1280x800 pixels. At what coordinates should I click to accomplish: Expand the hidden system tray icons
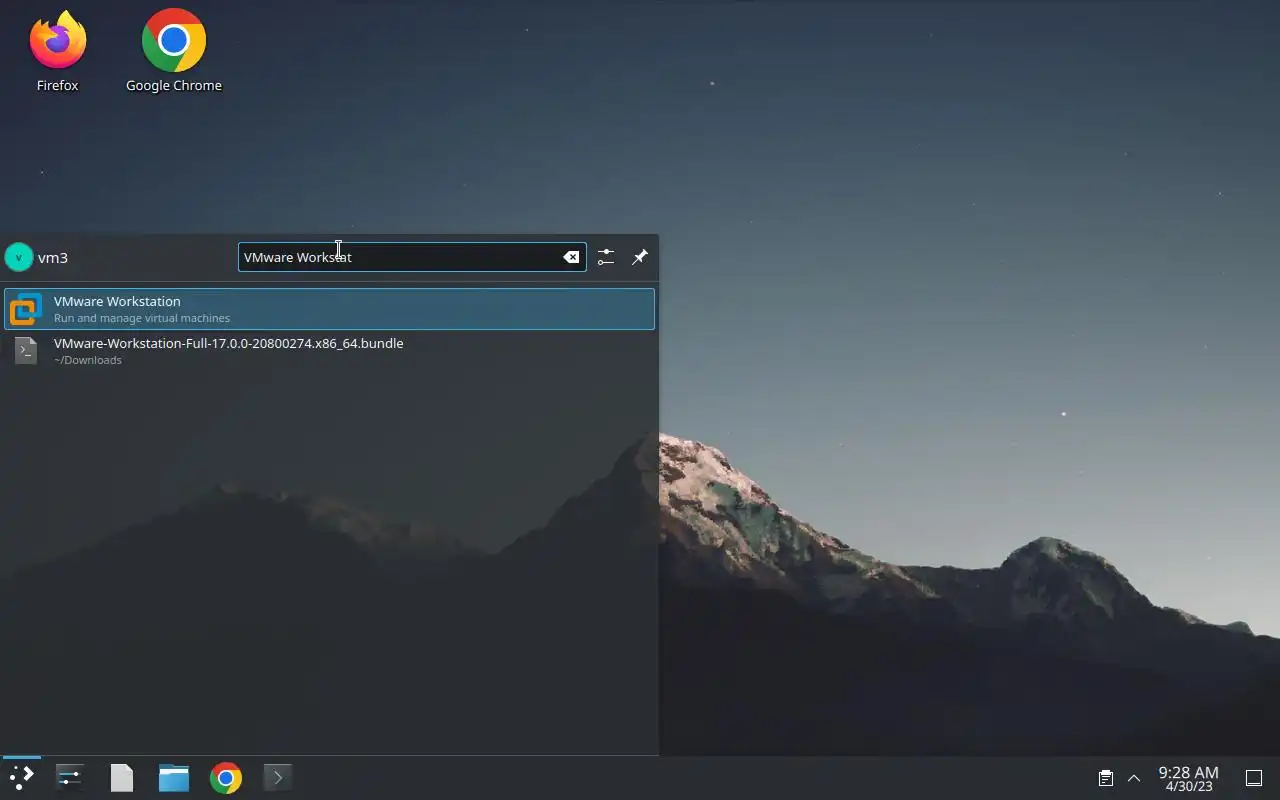[x=1134, y=778]
